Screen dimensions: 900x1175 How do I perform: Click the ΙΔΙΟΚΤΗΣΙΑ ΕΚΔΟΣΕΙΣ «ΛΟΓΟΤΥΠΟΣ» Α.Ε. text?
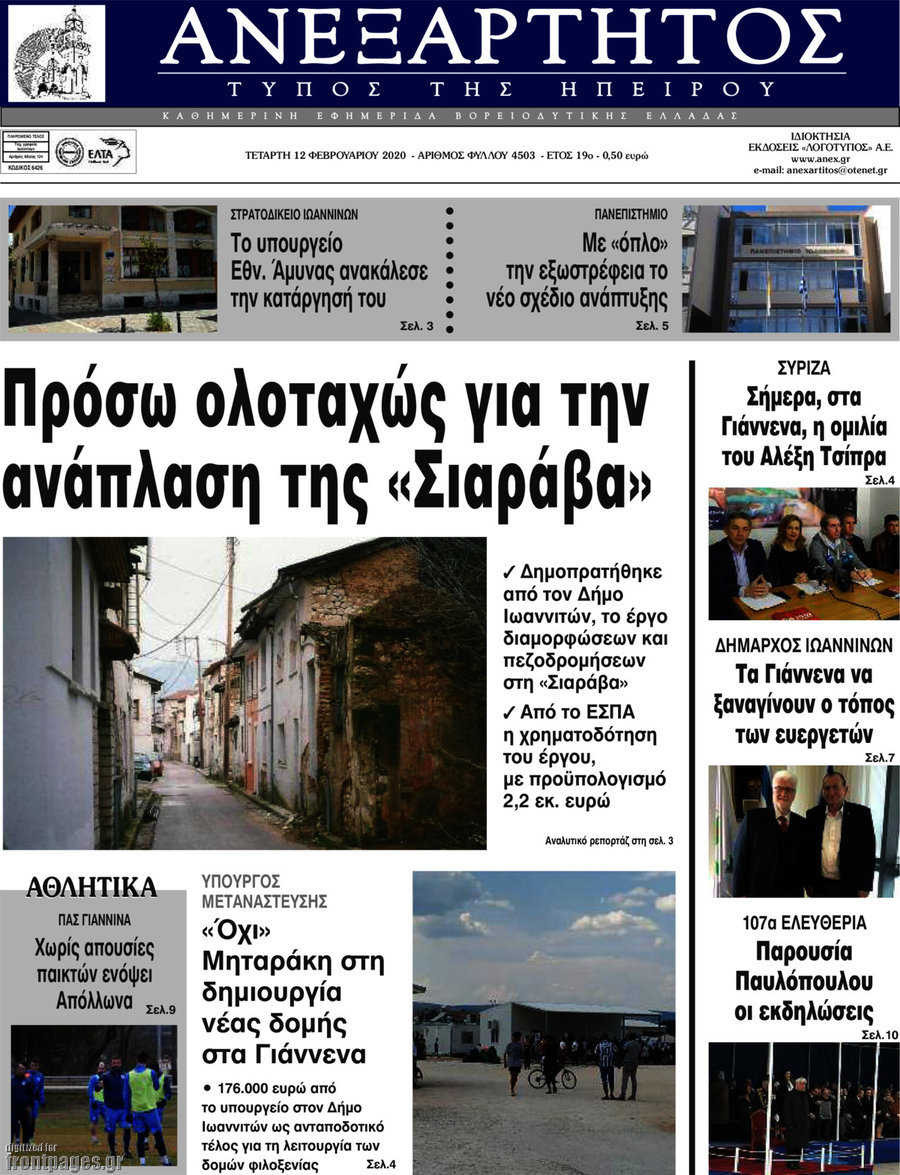click(x=820, y=142)
